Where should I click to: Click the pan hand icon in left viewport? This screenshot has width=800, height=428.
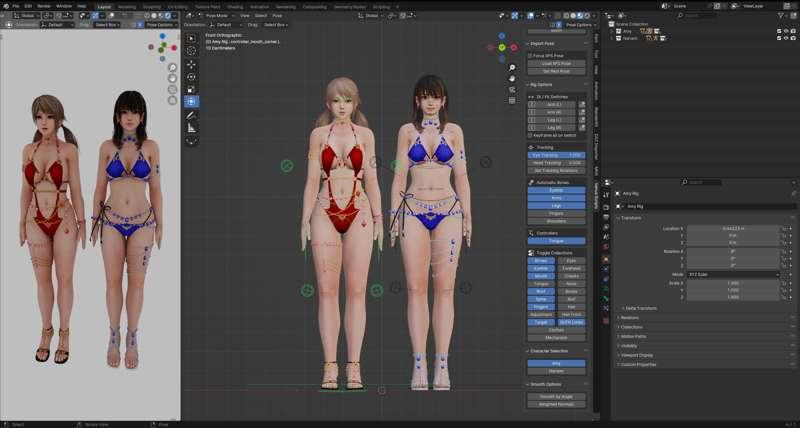(172, 78)
